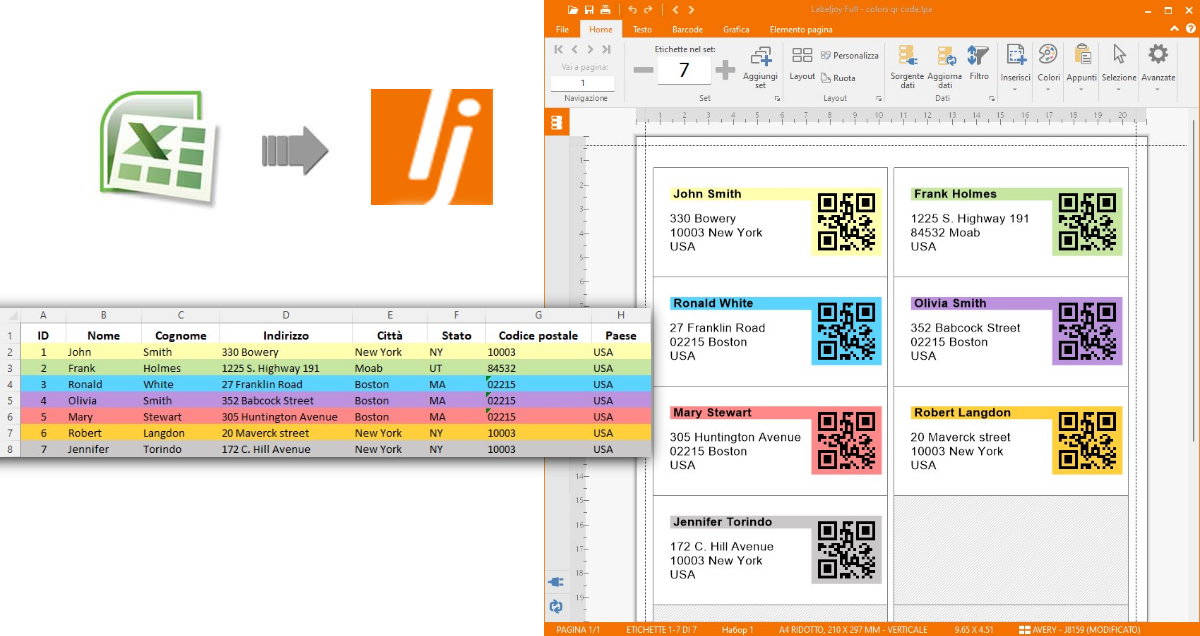Go to previous page in Navigazione
The image size is (1200, 636).
tap(574, 49)
